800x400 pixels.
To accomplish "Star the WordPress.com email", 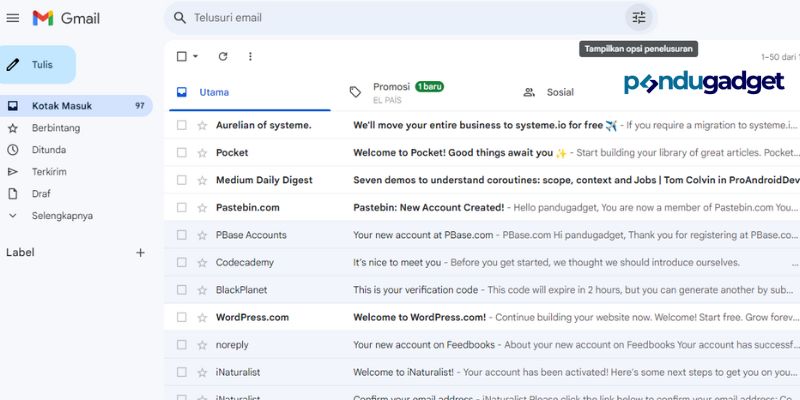I will coord(203,318).
